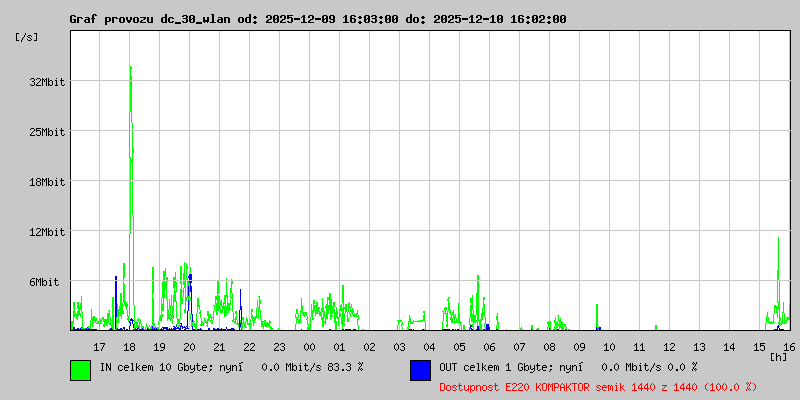
Task: Click the x-axis hour label '09'
Action: click(x=580, y=347)
